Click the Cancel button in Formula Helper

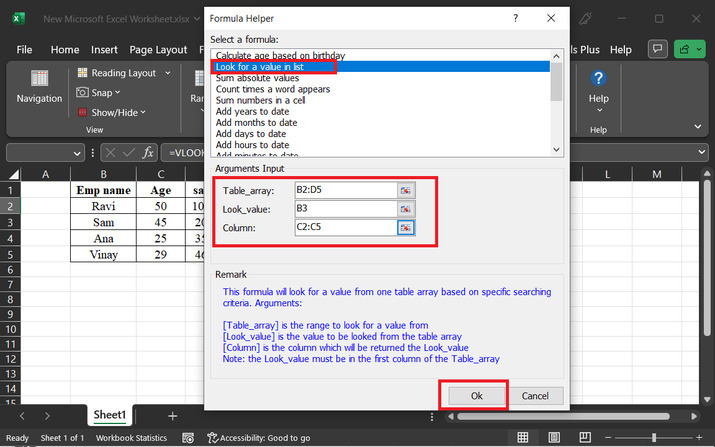[535, 396]
